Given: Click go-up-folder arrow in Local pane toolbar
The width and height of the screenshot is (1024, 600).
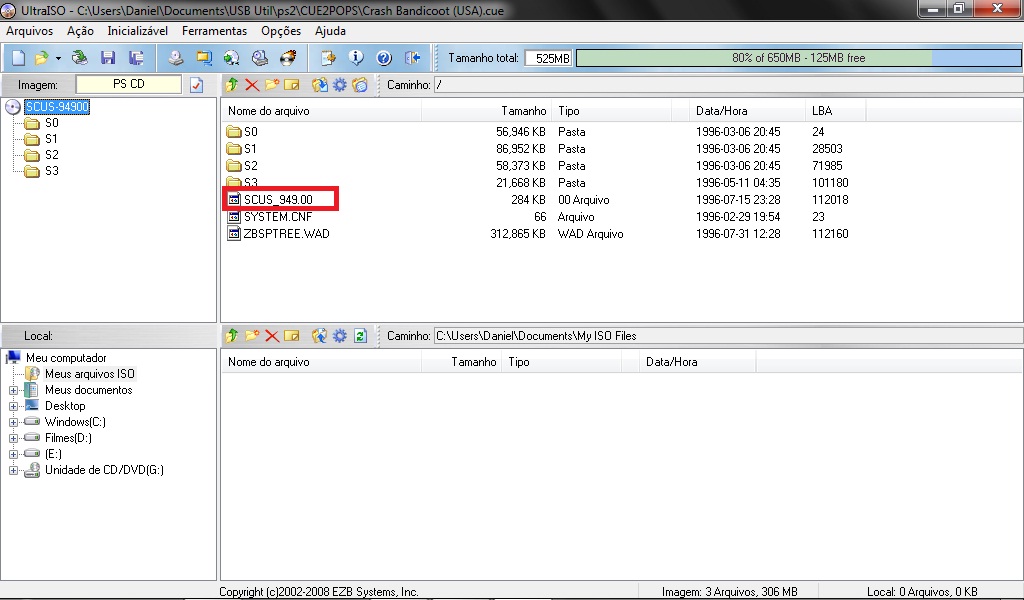Looking at the screenshot, I should tap(232, 336).
